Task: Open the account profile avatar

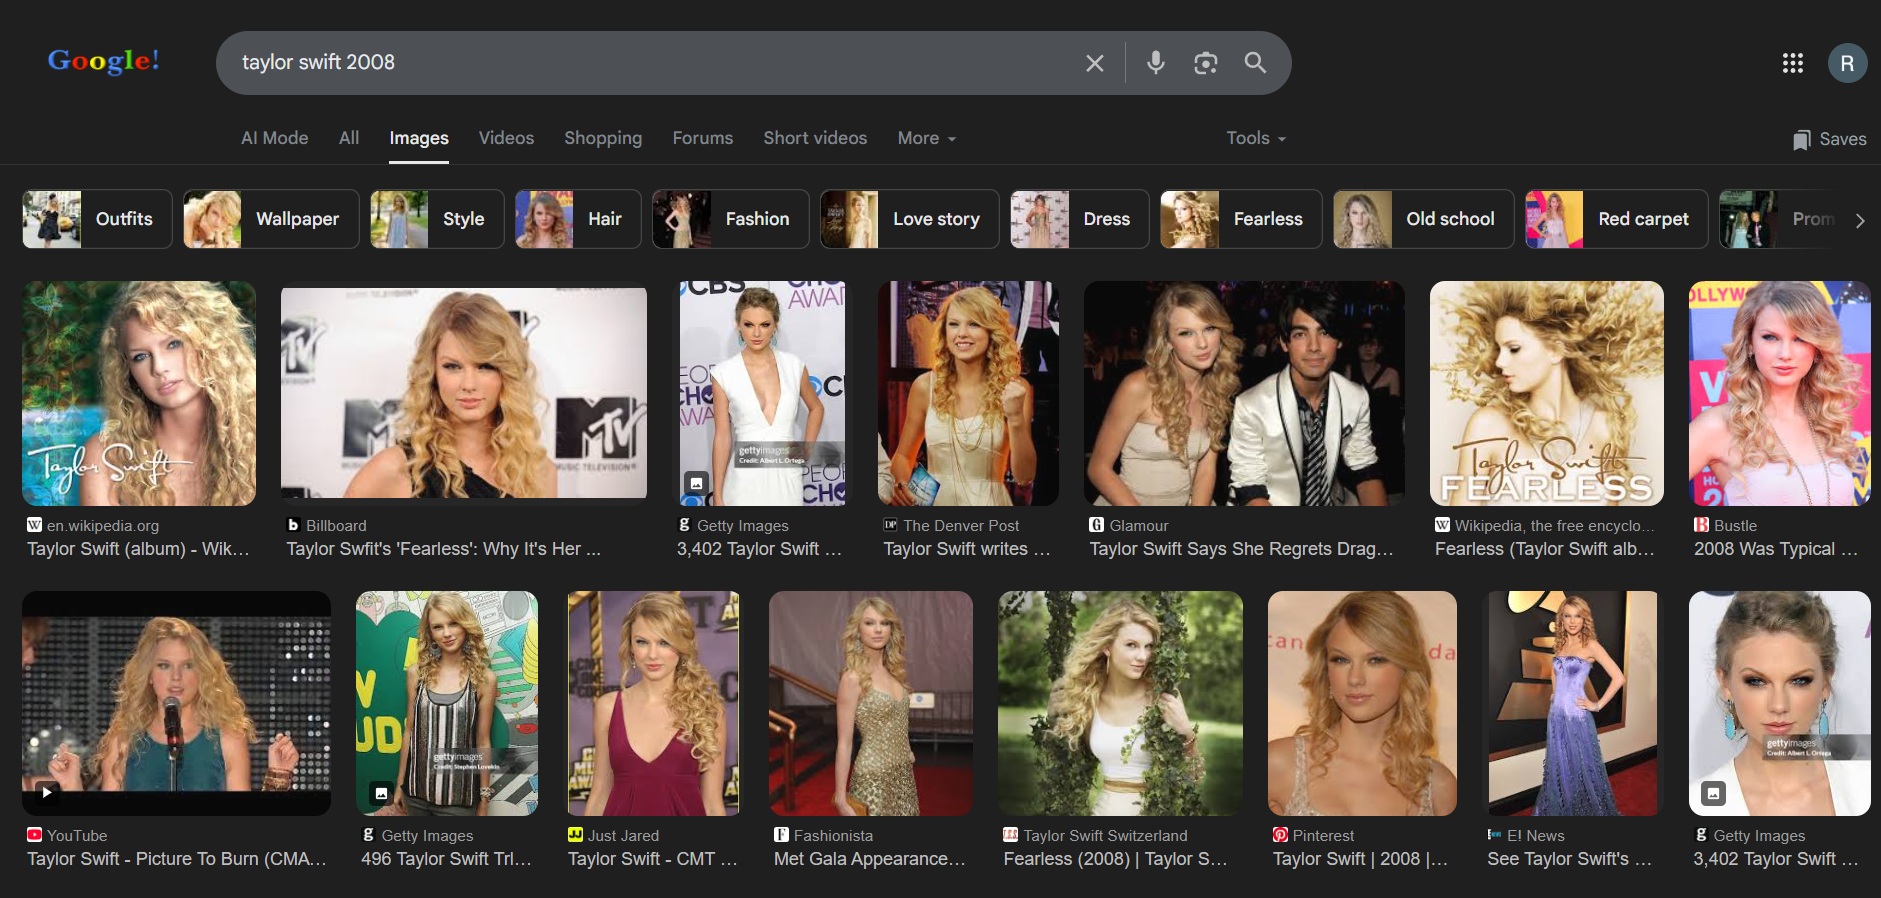Action: (1846, 63)
